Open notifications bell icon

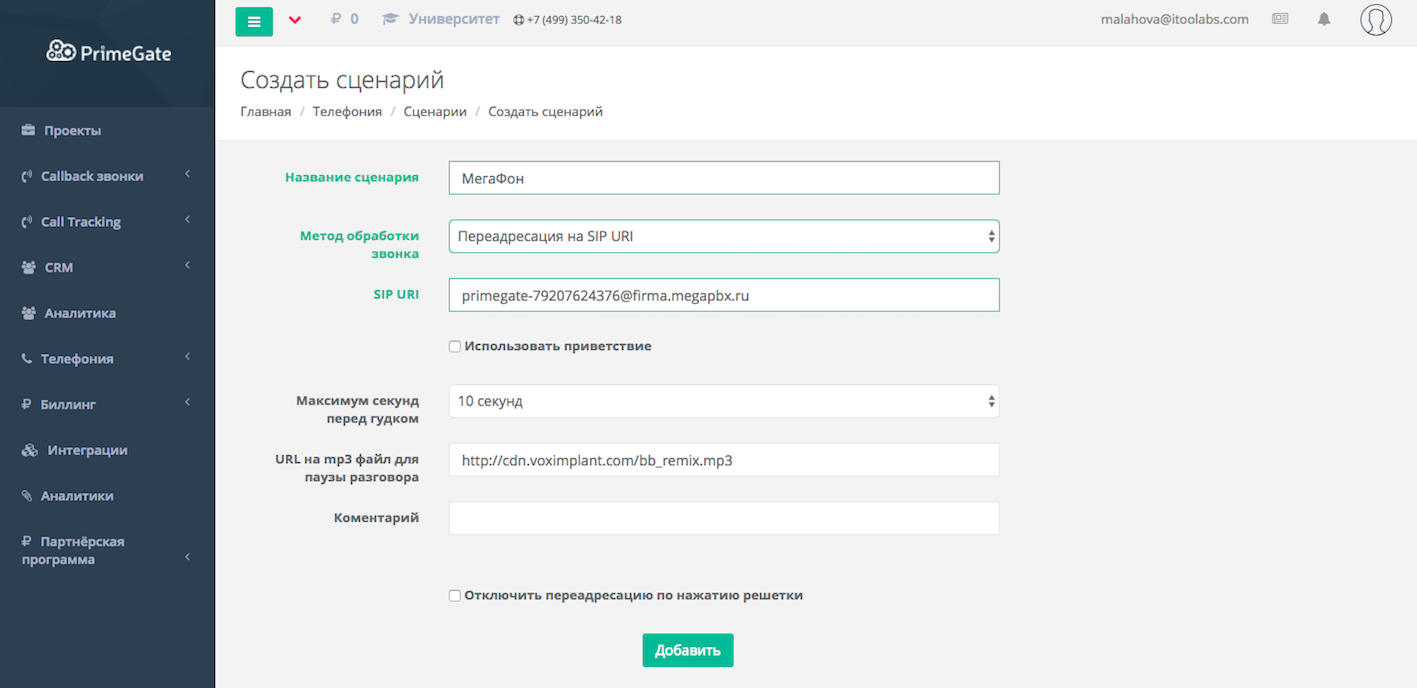(x=1324, y=19)
